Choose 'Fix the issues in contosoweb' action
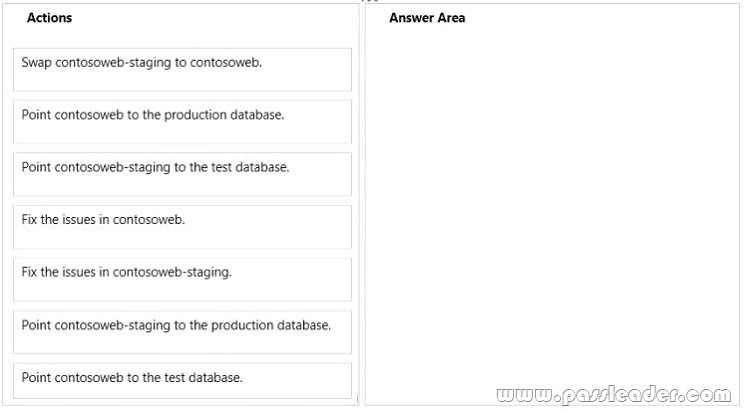 point(182,227)
